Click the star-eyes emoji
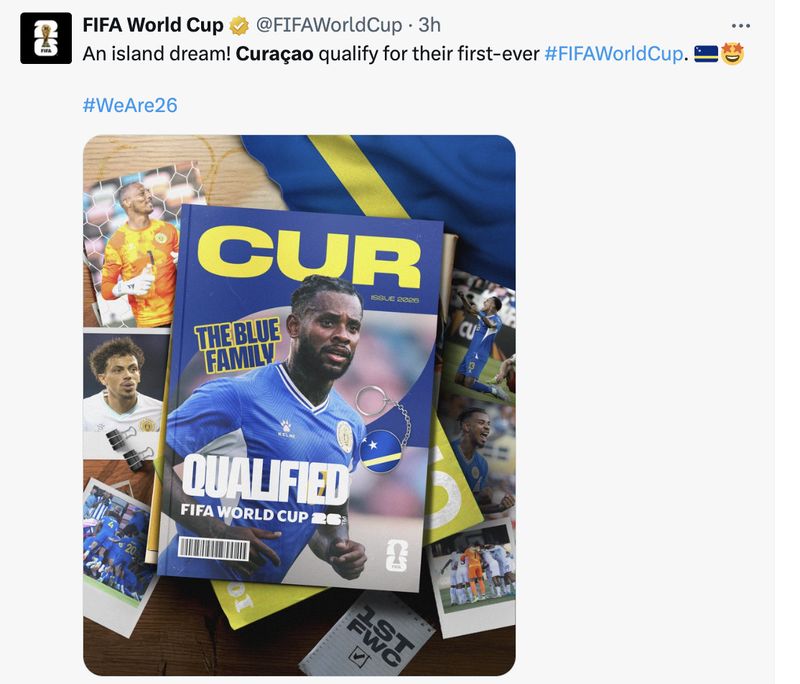Image resolution: width=800 pixels, height=684 pixels. coord(732,54)
